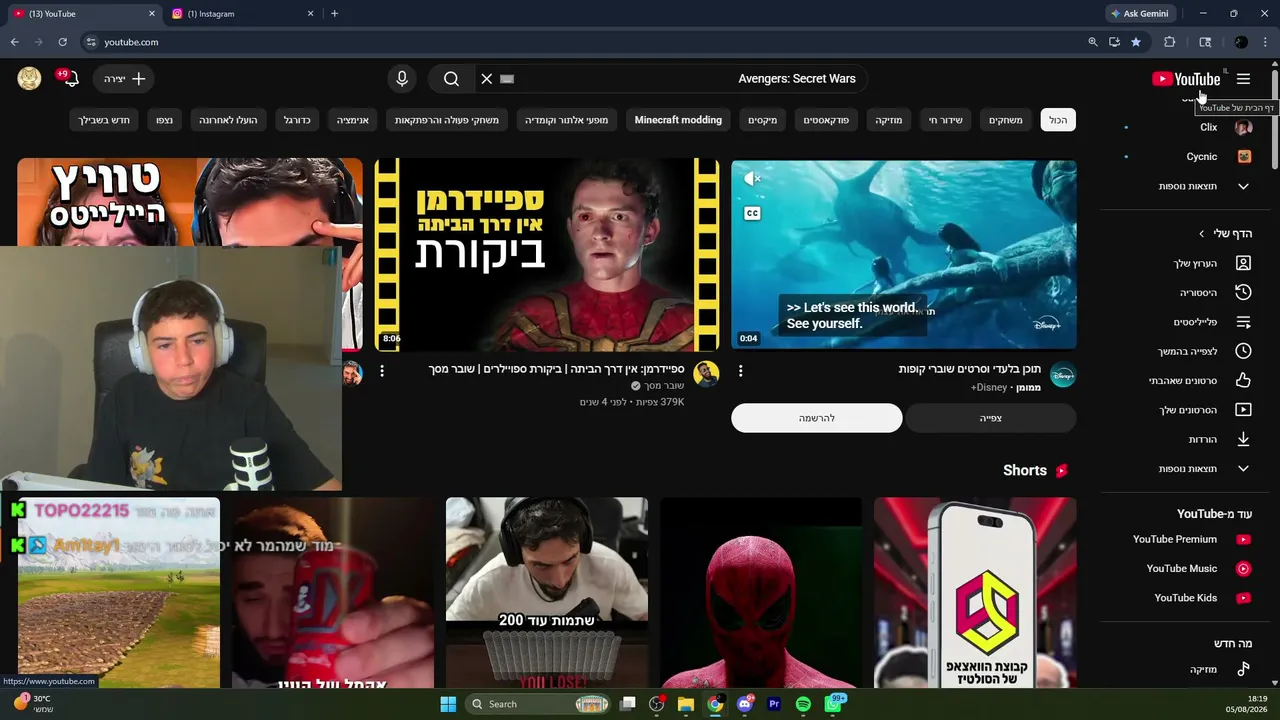The width and height of the screenshot is (1280, 720).
Task: Unmute the Disney+ ad video
Action: [752, 179]
